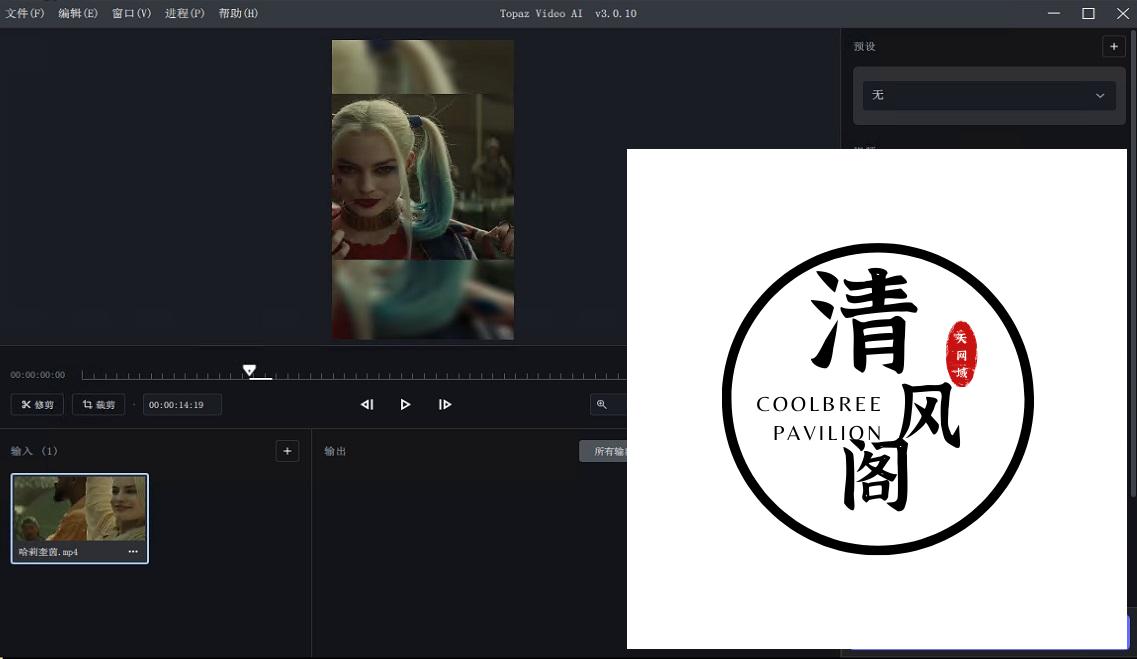Screen dimensions: 1137x659
Task: Open the 编辑(E) menu
Action: [x=78, y=13]
